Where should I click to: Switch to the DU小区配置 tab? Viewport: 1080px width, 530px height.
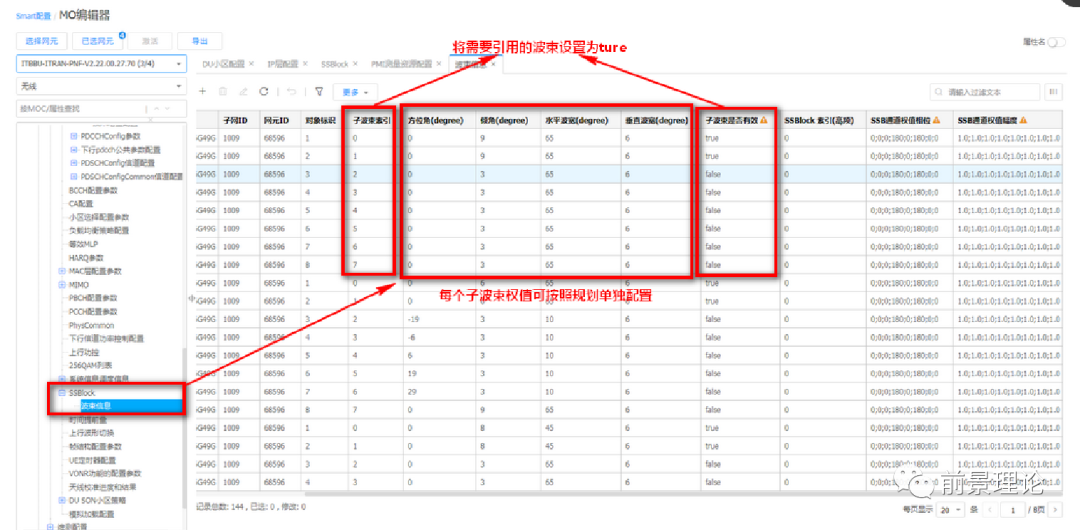click(223, 64)
